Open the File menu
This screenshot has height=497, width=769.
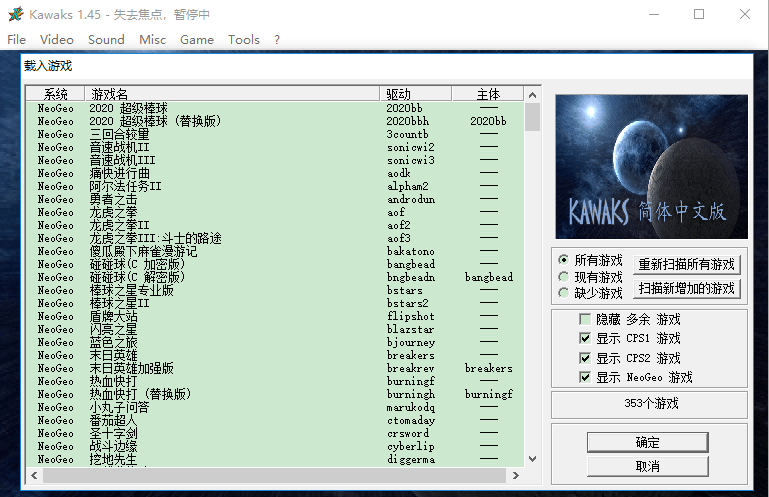pyautogui.click(x=16, y=39)
